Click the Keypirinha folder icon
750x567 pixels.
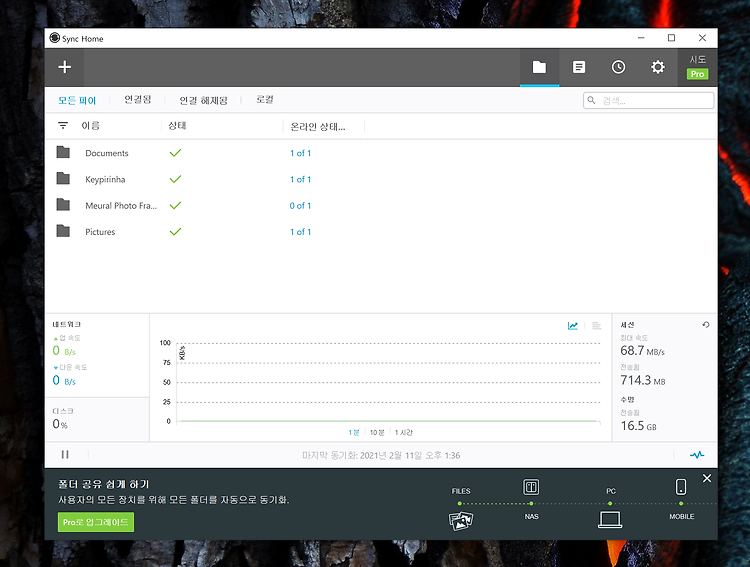[x=63, y=178]
